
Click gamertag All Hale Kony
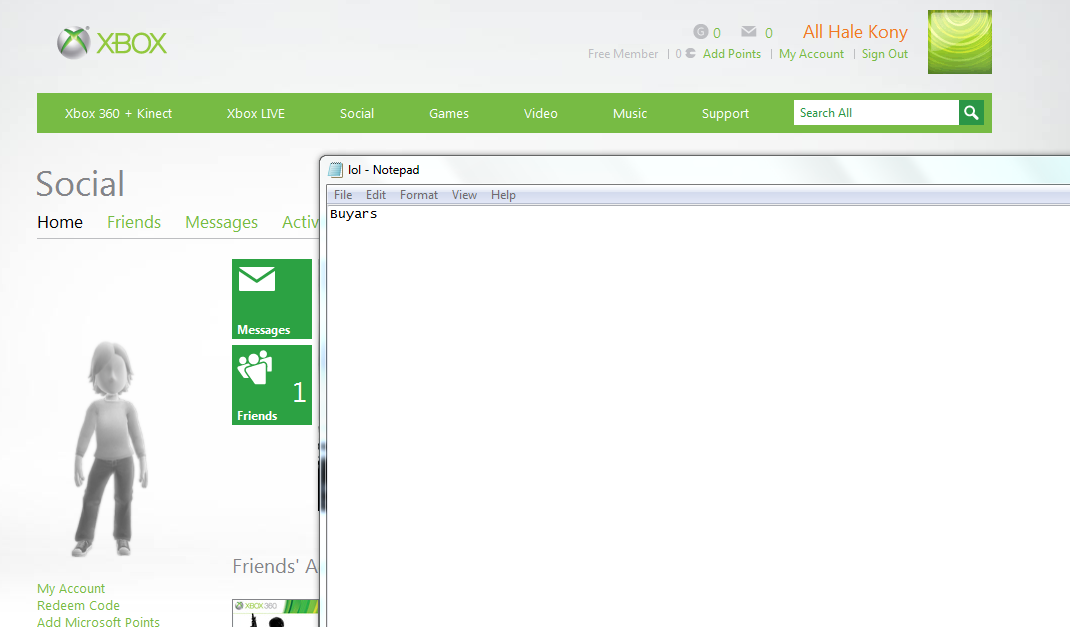855,32
